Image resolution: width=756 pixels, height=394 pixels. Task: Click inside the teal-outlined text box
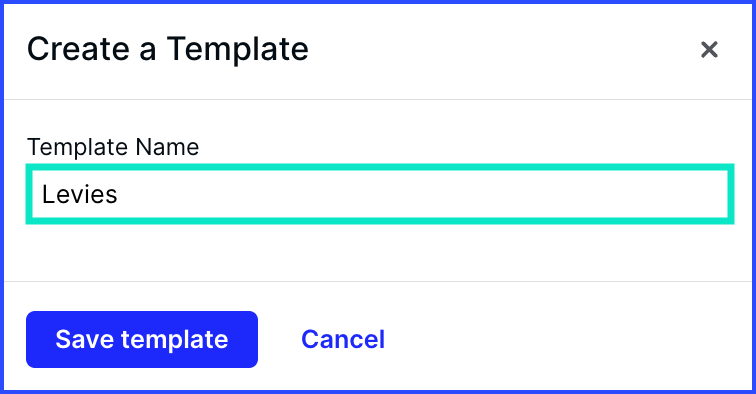tap(380, 194)
